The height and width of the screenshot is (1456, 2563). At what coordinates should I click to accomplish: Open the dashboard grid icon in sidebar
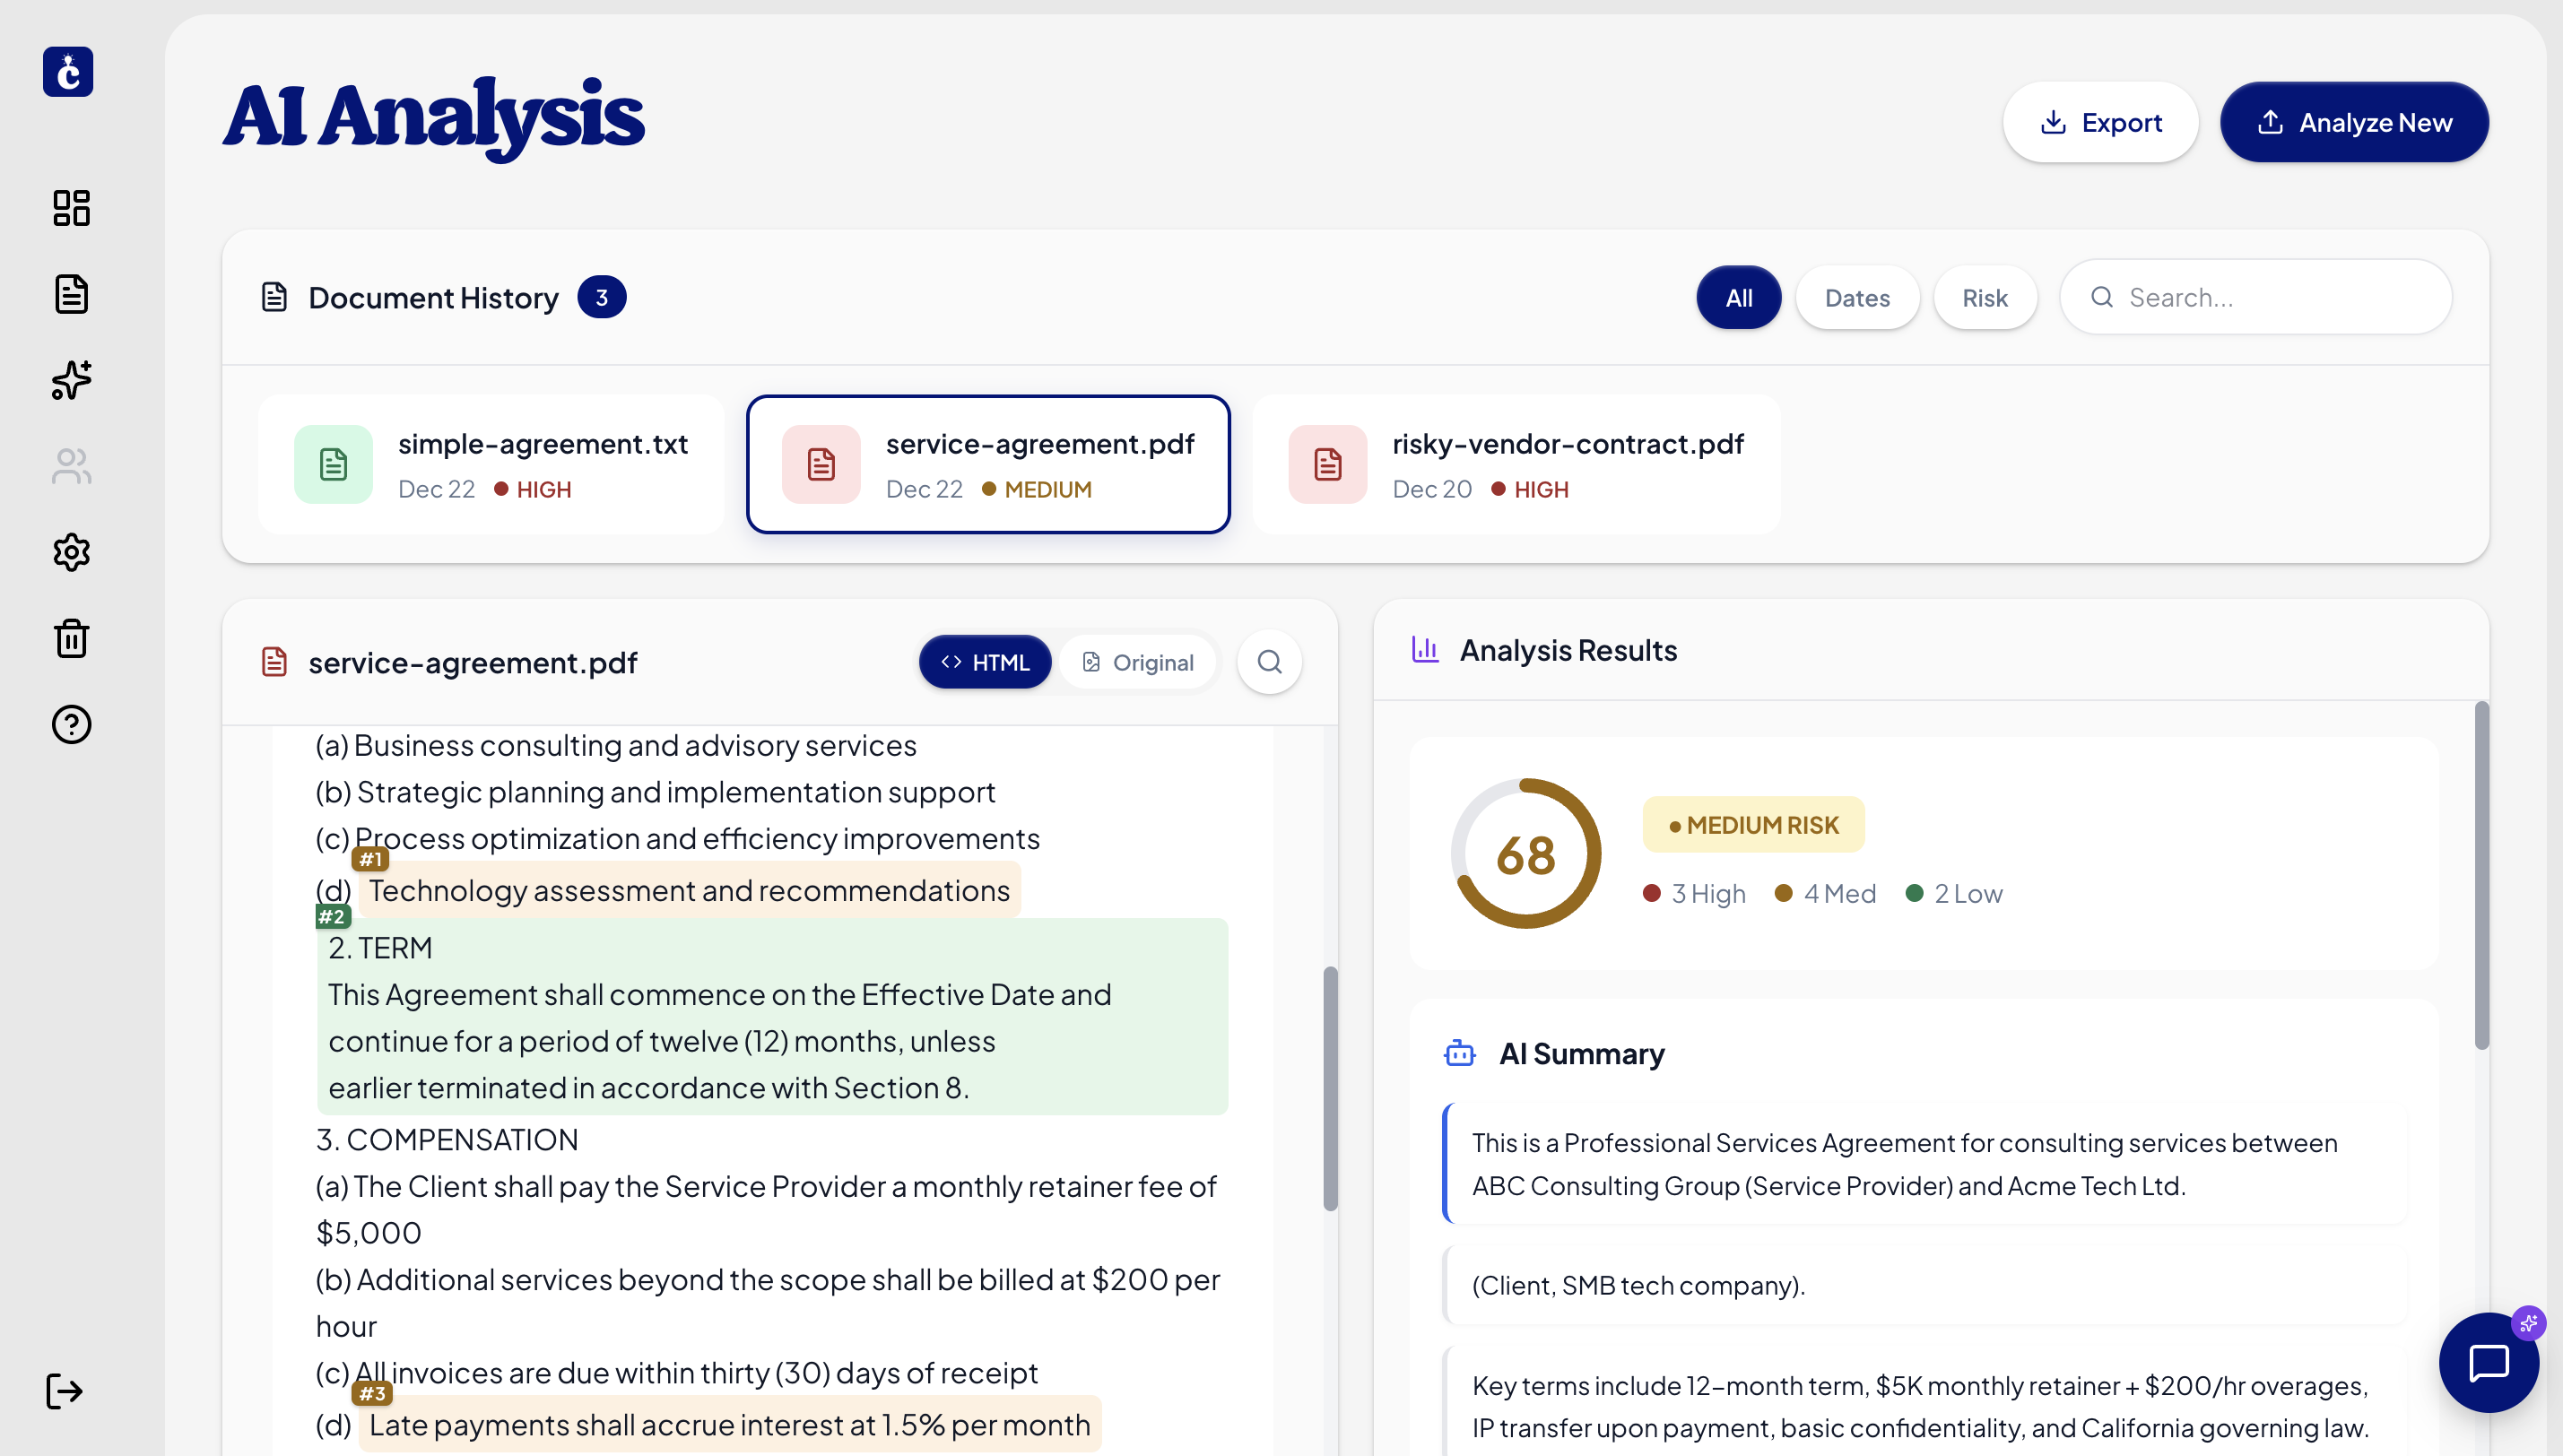[x=71, y=208]
